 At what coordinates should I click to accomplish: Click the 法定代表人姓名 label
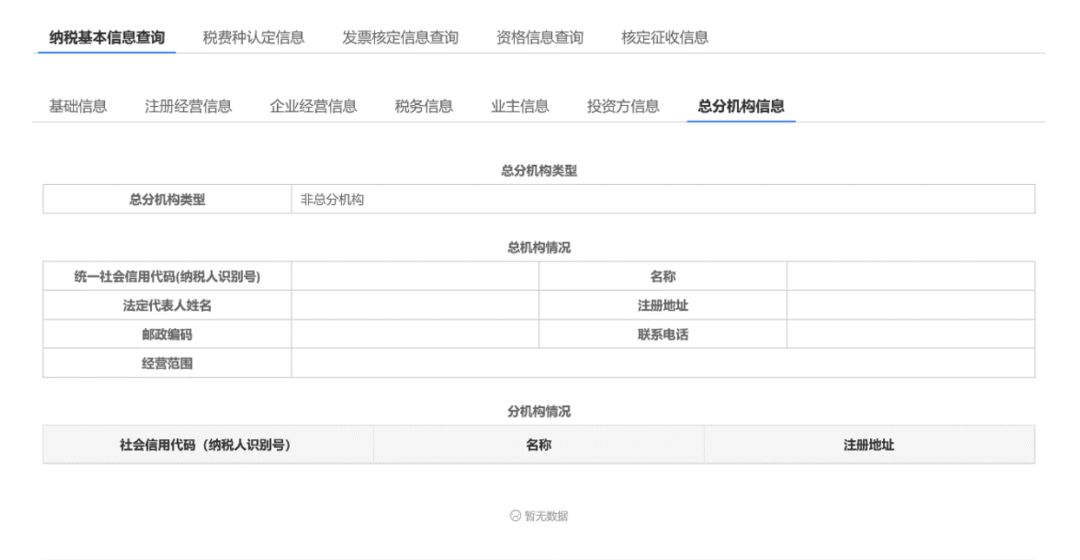point(167,305)
